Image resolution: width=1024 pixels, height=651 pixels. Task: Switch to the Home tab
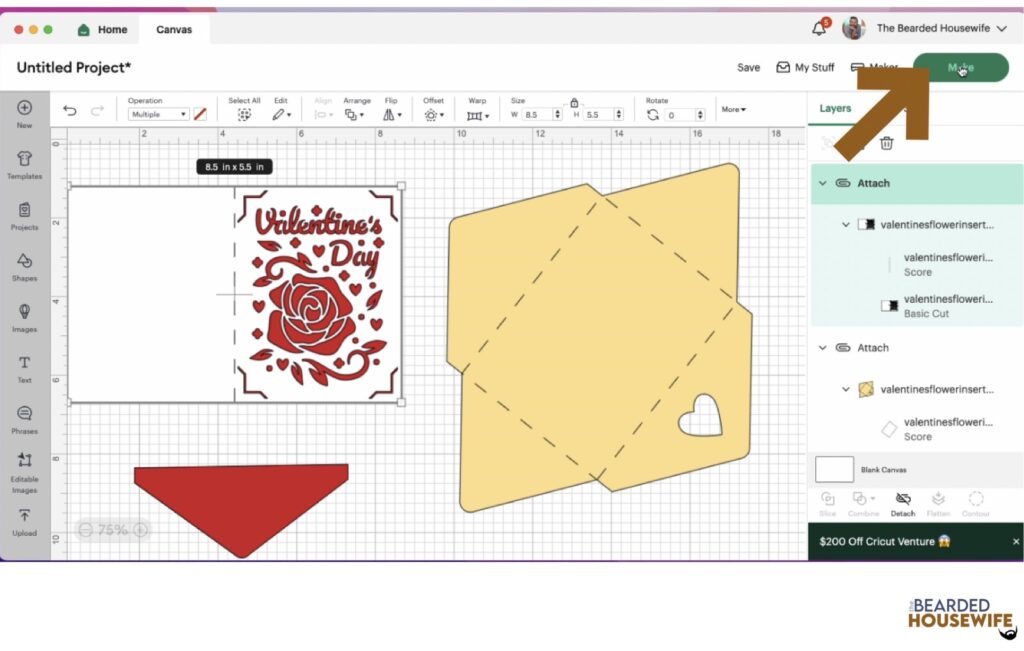coord(103,29)
